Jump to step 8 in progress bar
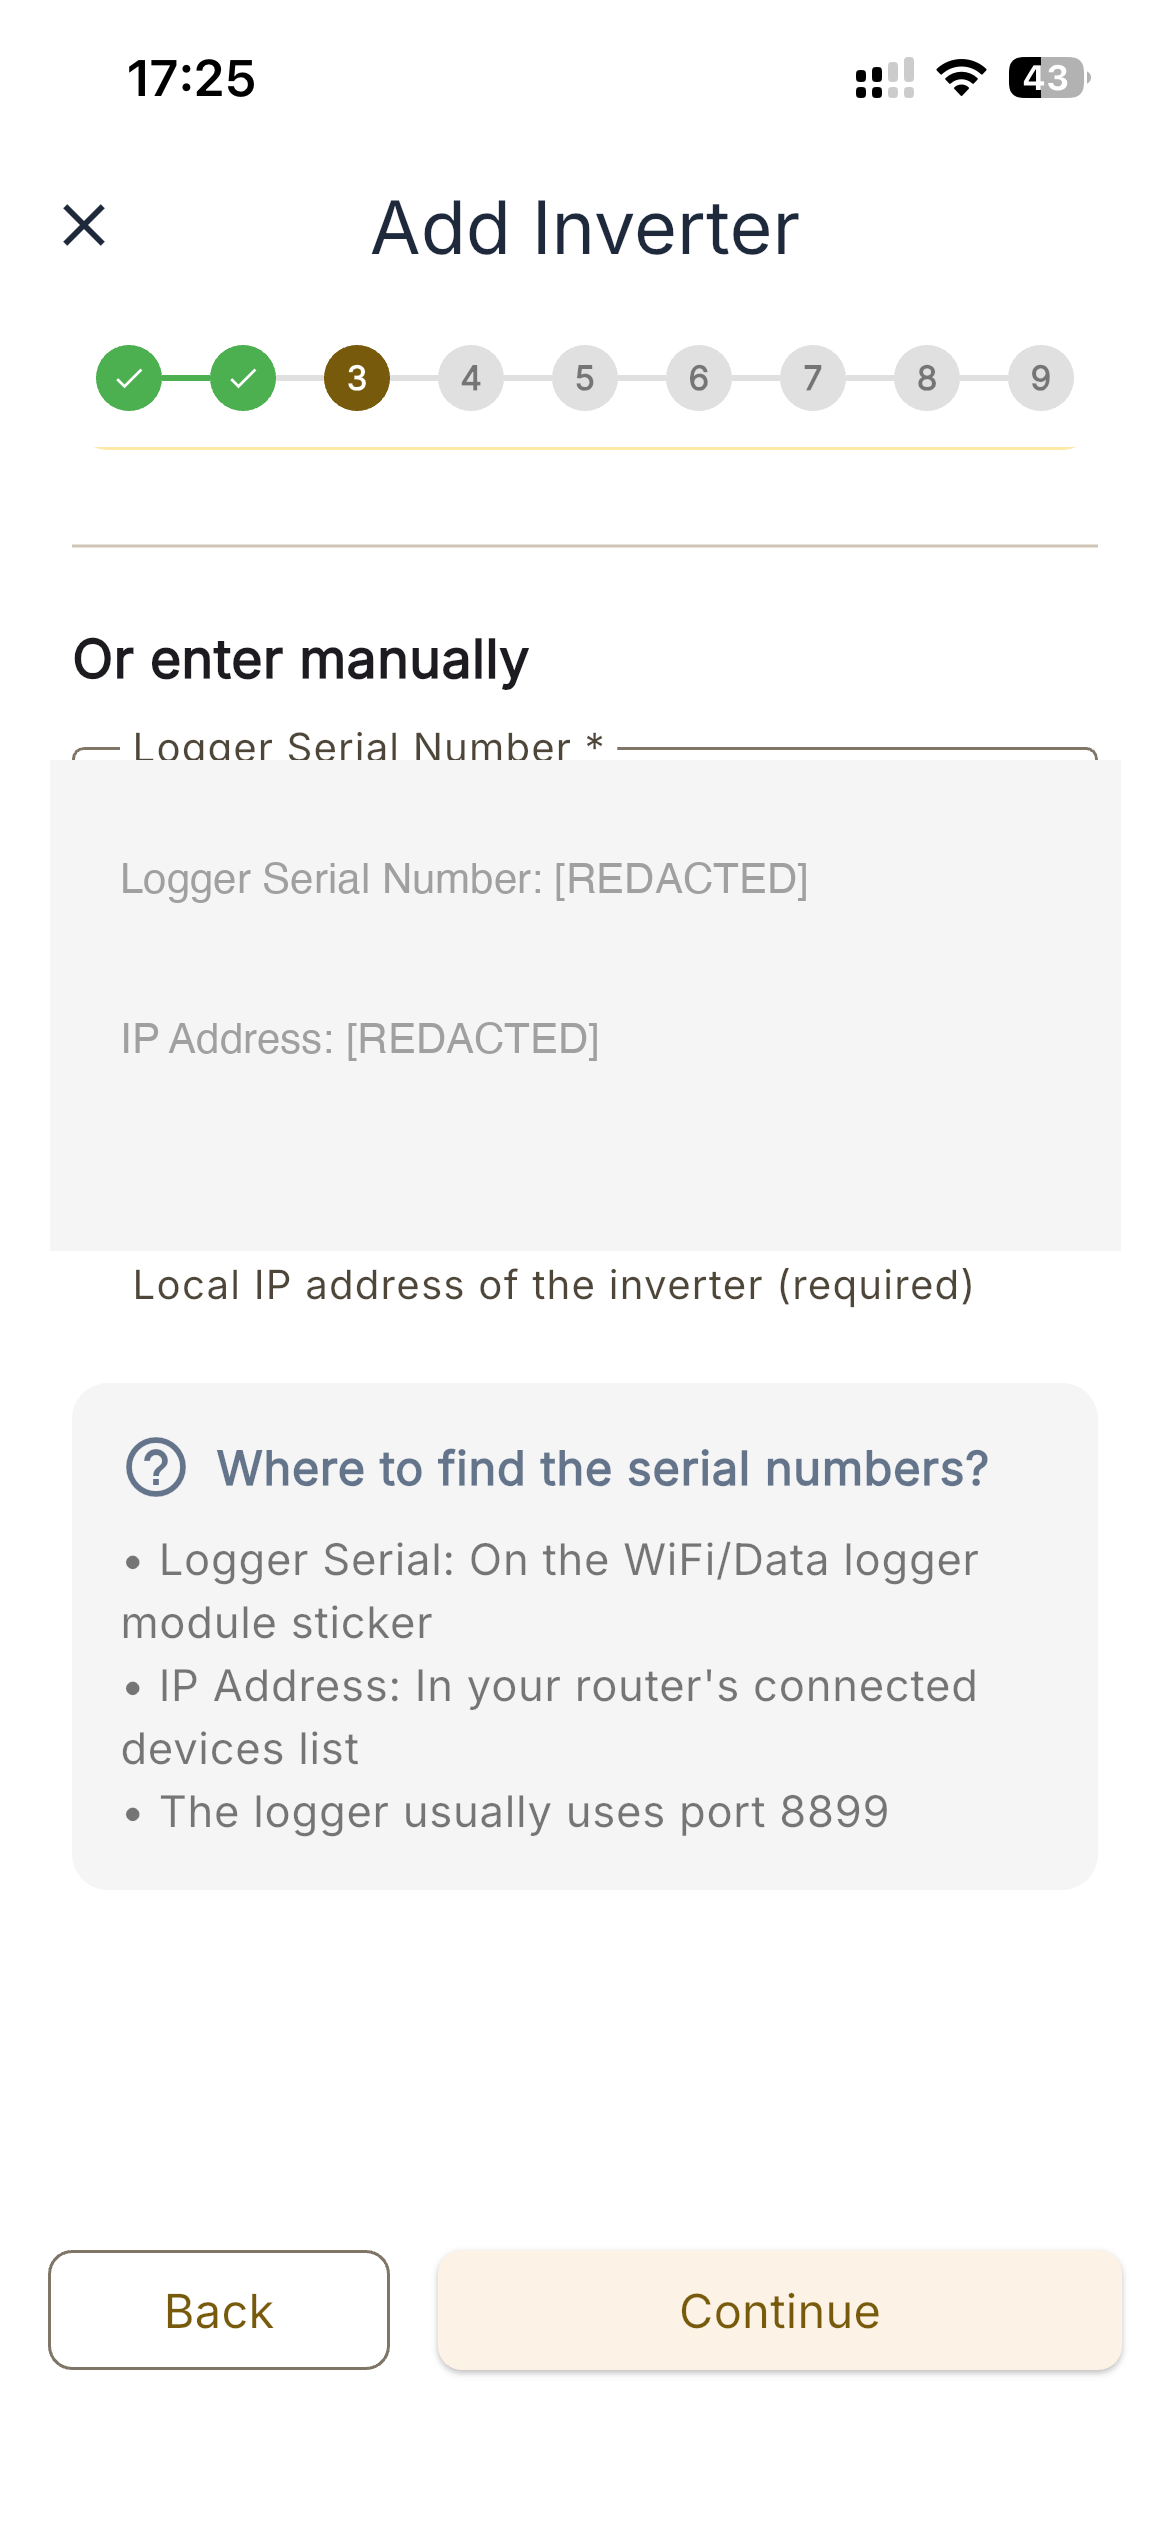This screenshot has height=2532, width=1170. click(x=927, y=378)
